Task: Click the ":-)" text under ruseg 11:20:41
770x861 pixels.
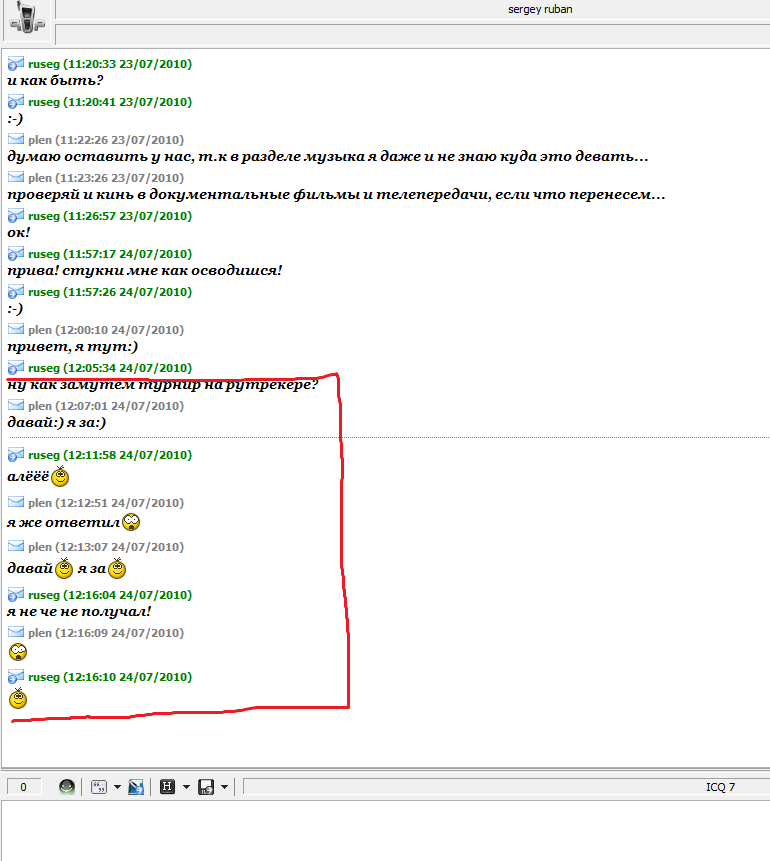Action: [x=15, y=119]
